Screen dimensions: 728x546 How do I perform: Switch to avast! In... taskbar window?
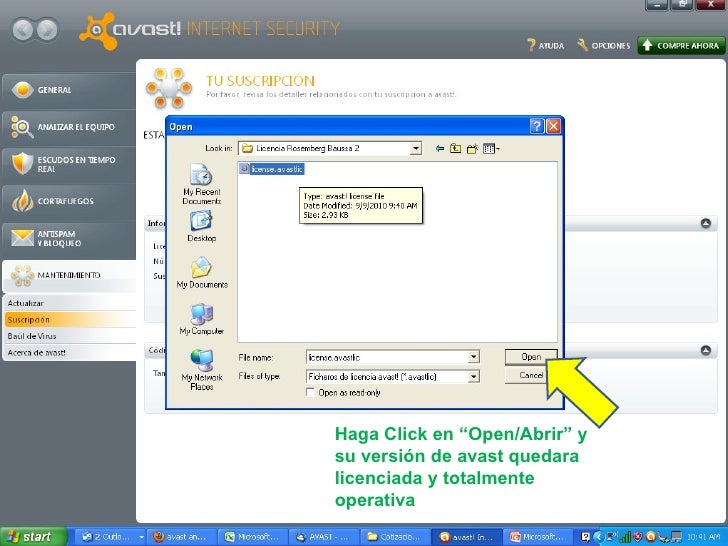467,537
